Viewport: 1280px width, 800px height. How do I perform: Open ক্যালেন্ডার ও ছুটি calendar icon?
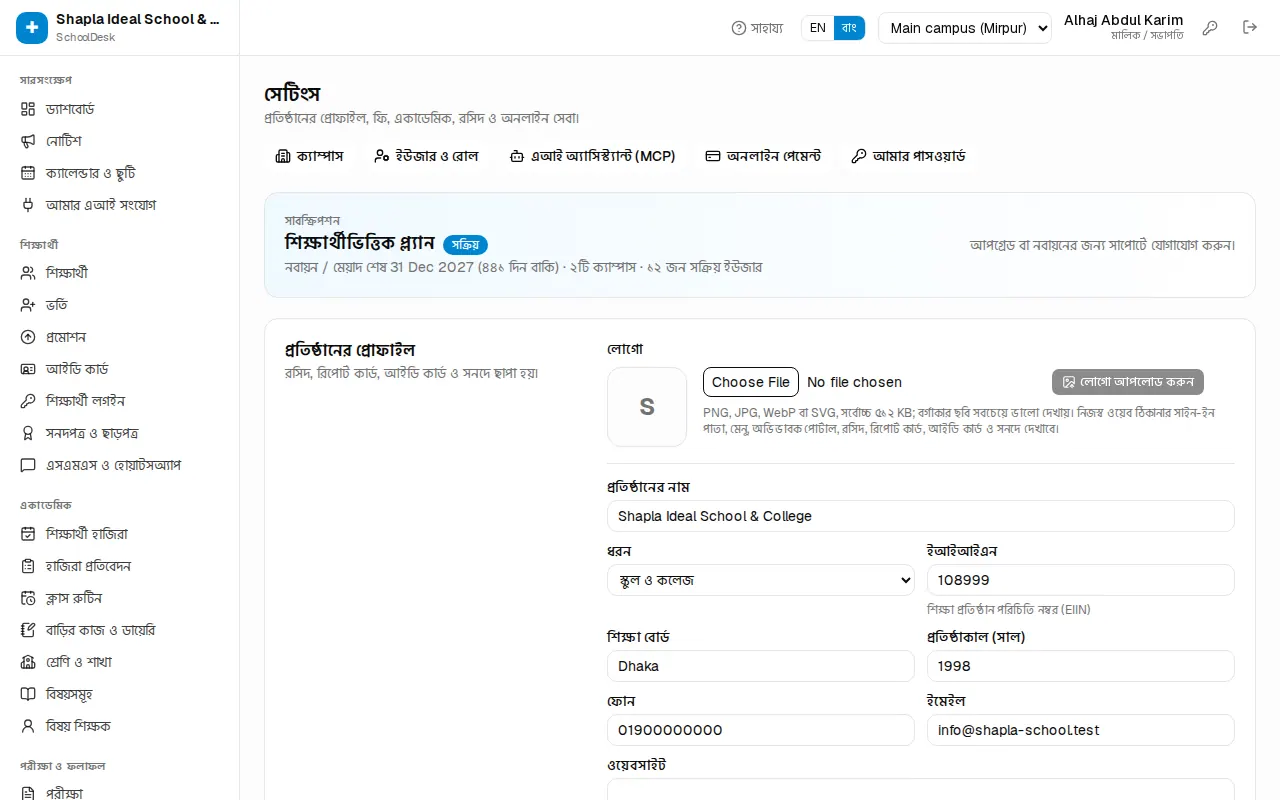tap(28, 173)
